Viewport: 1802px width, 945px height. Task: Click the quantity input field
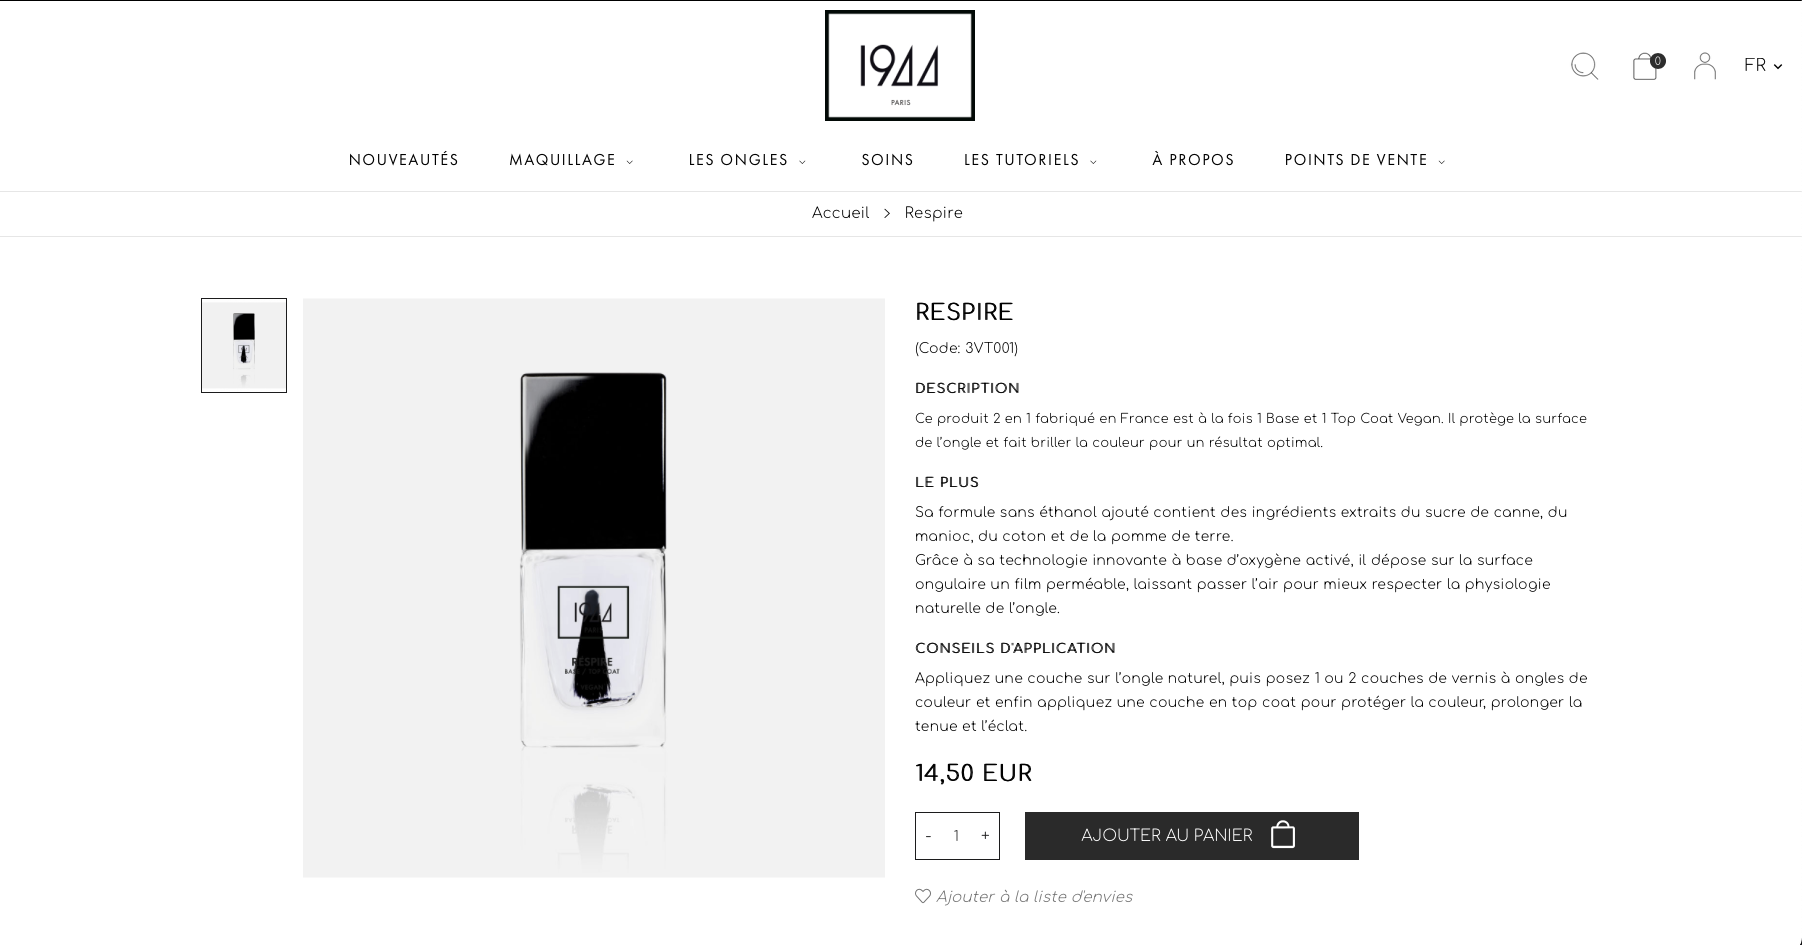[x=957, y=836]
